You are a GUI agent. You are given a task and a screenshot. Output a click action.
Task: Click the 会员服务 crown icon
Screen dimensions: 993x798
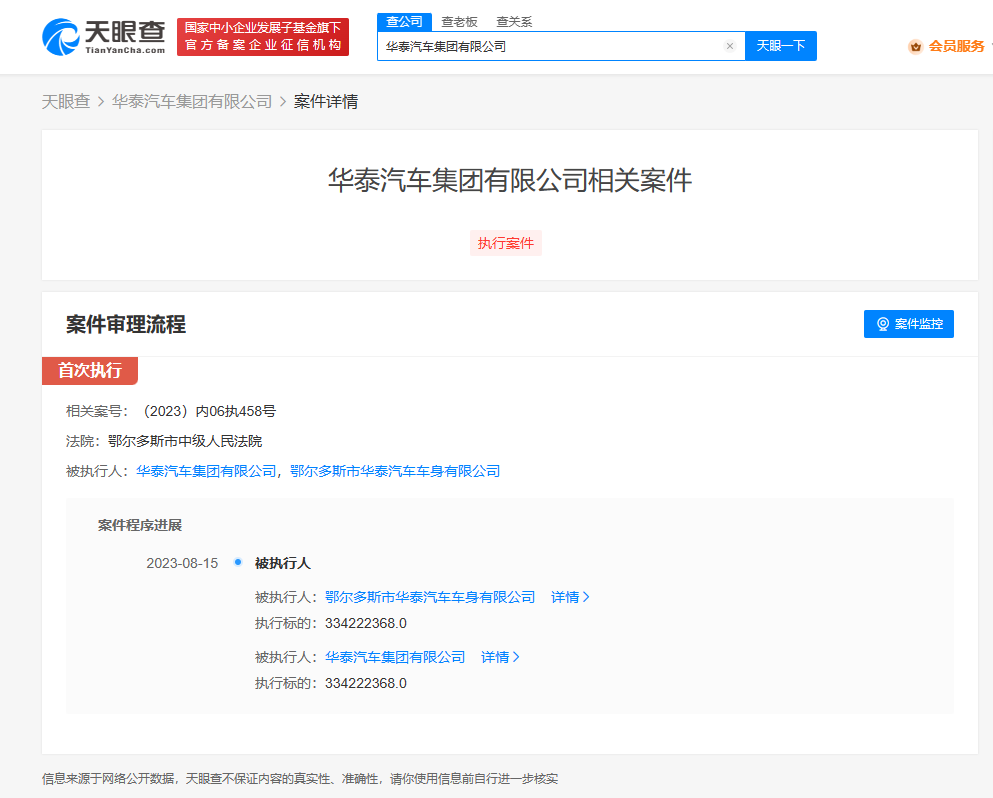coord(915,46)
